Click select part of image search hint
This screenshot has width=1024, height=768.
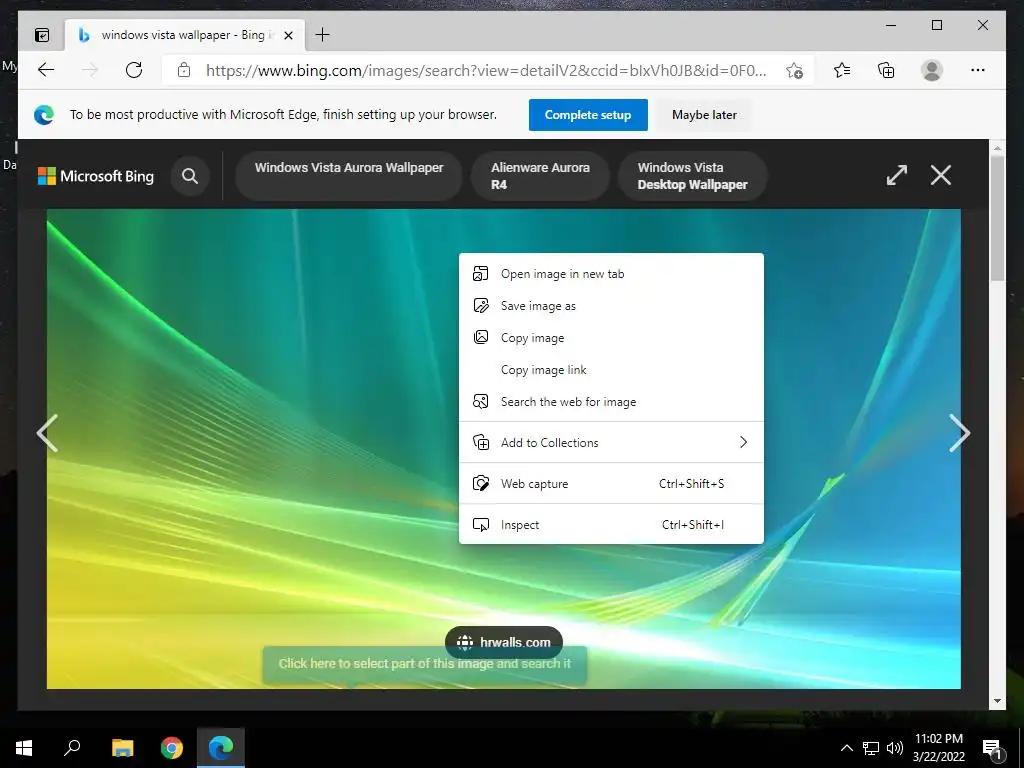pos(424,664)
